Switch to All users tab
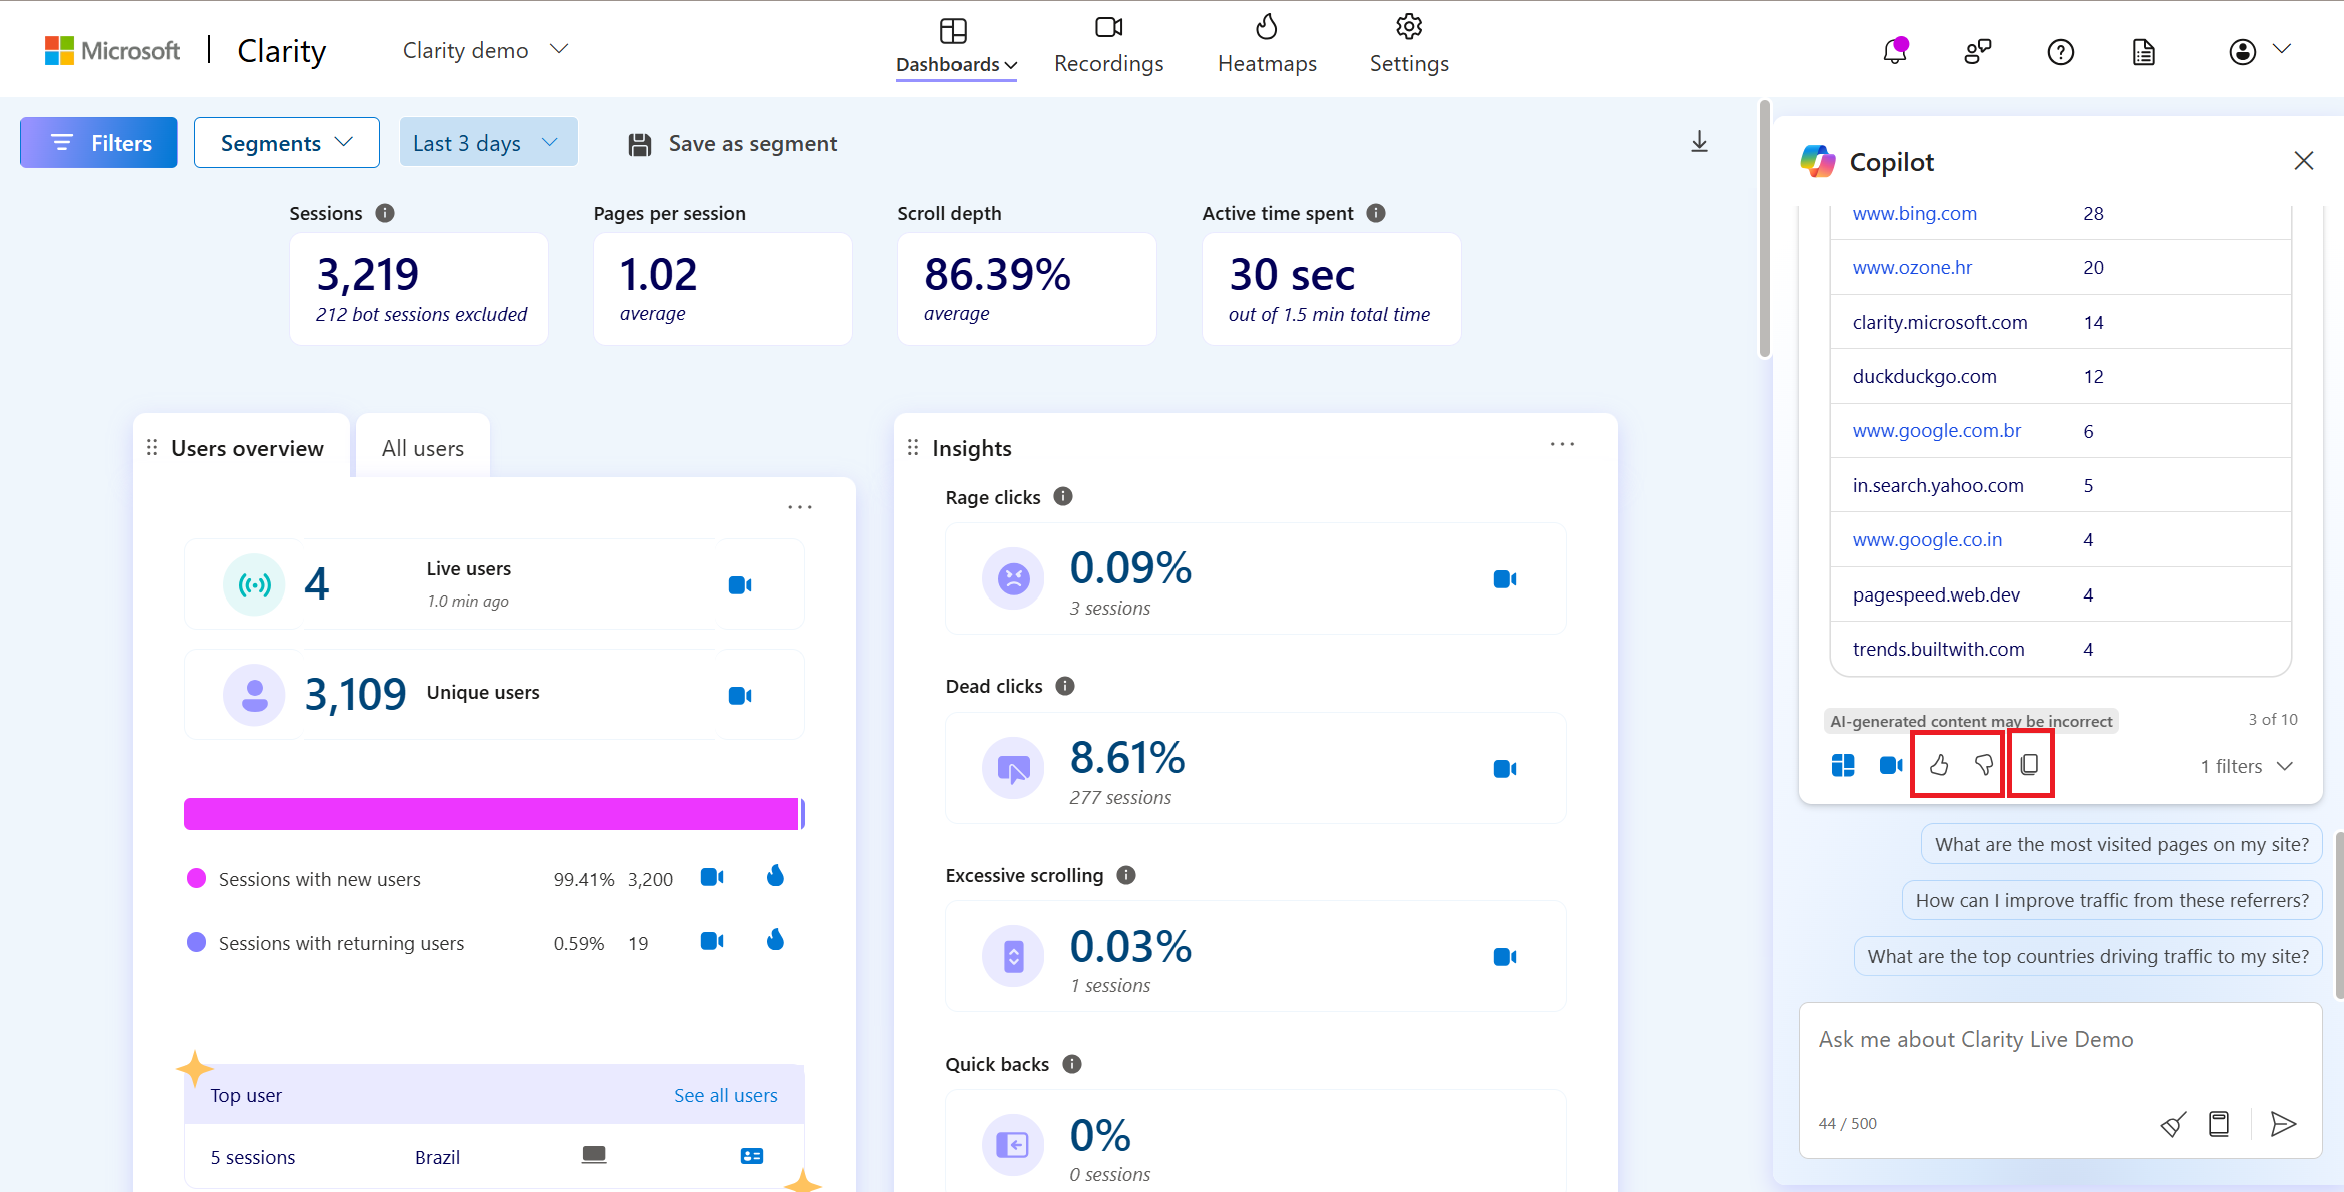This screenshot has width=2344, height=1192. click(x=423, y=448)
